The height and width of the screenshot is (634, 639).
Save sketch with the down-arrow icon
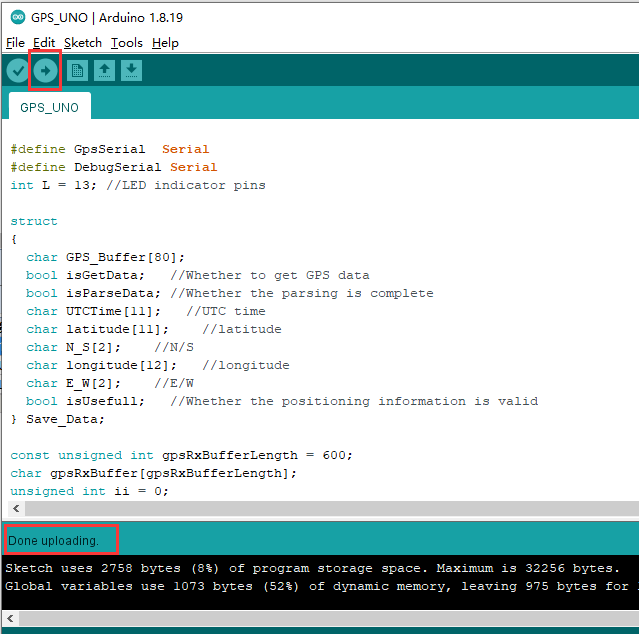click(131, 70)
